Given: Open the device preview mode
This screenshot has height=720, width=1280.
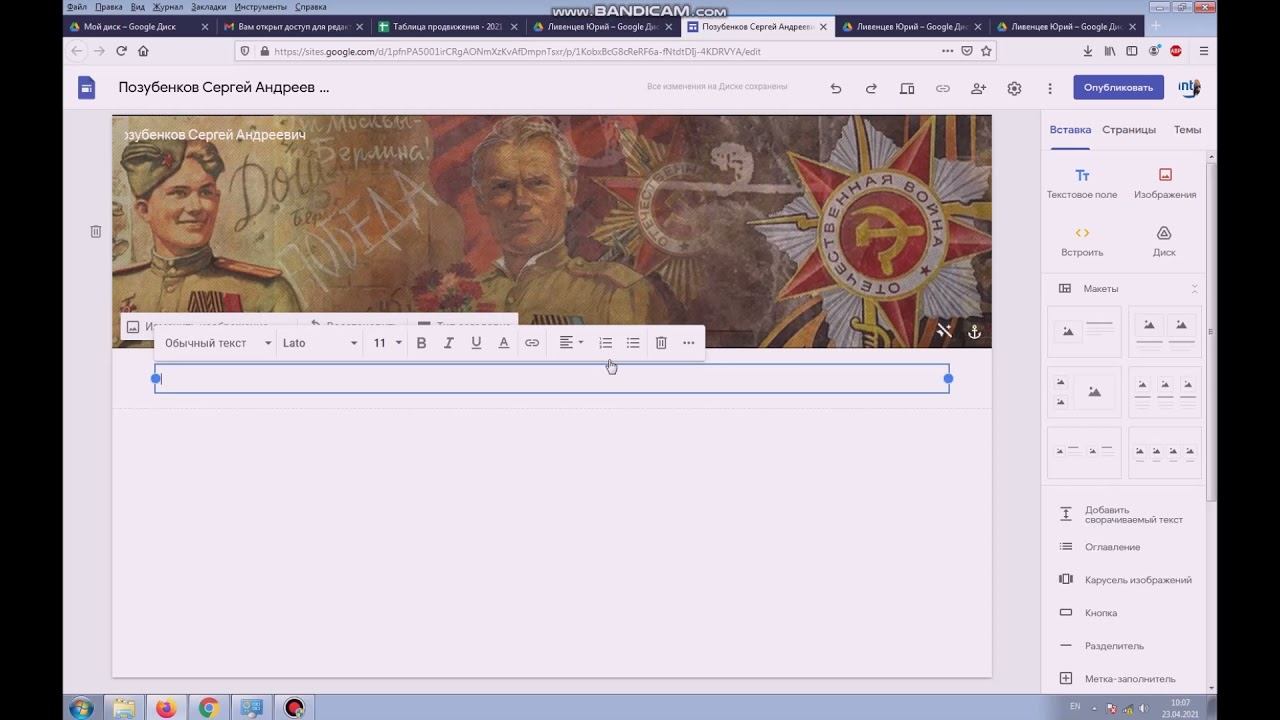Looking at the screenshot, I should click(x=907, y=89).
